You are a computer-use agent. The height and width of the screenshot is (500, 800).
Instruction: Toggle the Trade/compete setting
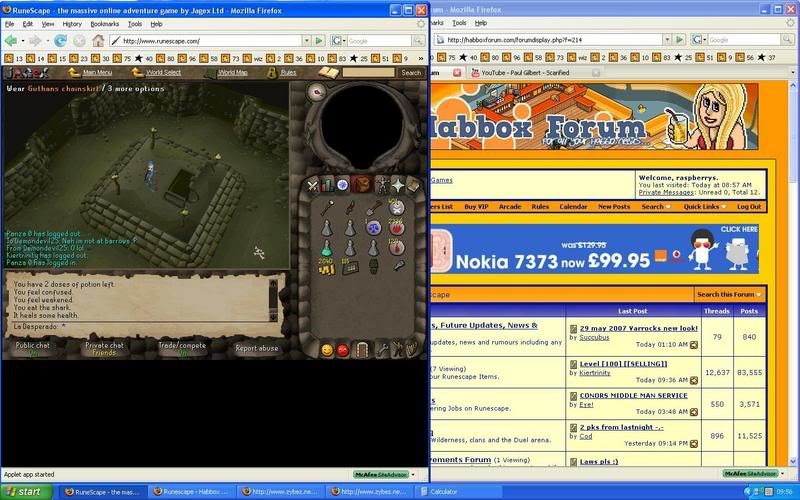pos(182,348)
